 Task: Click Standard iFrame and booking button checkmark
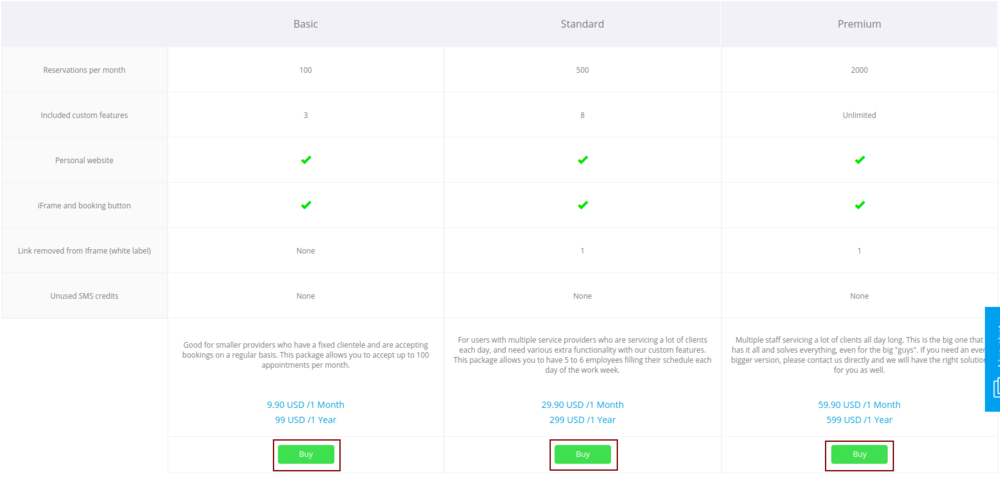(x=583, y=205)
